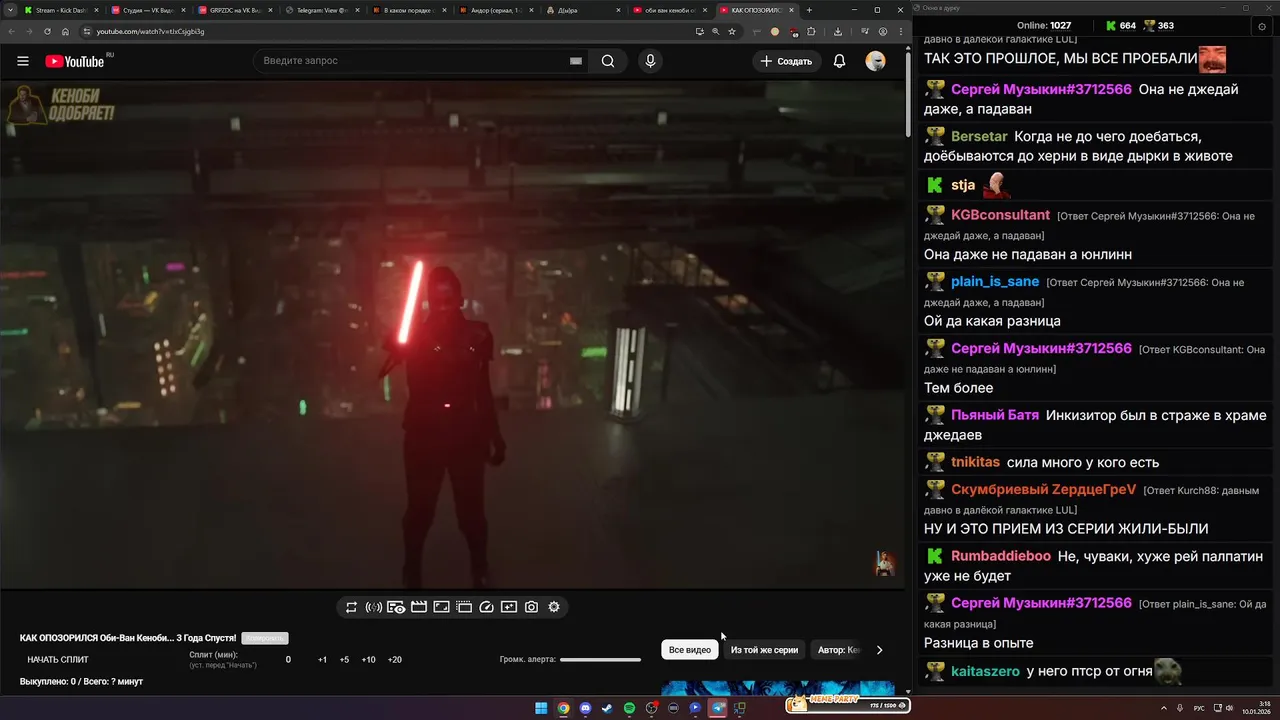
Task: Take a video screenshot with camera icon
Action: click(x=531, y=607)
